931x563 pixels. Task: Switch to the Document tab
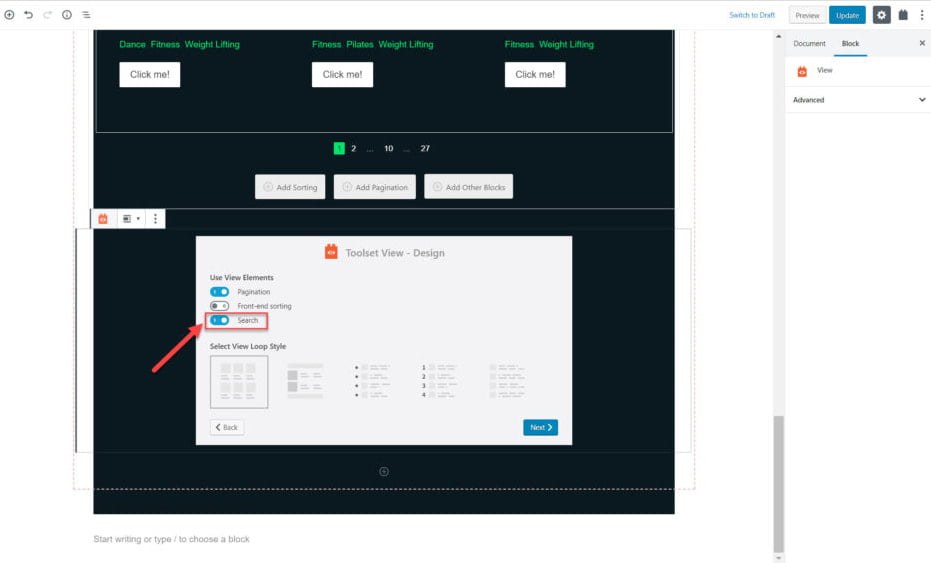[809, 43]
